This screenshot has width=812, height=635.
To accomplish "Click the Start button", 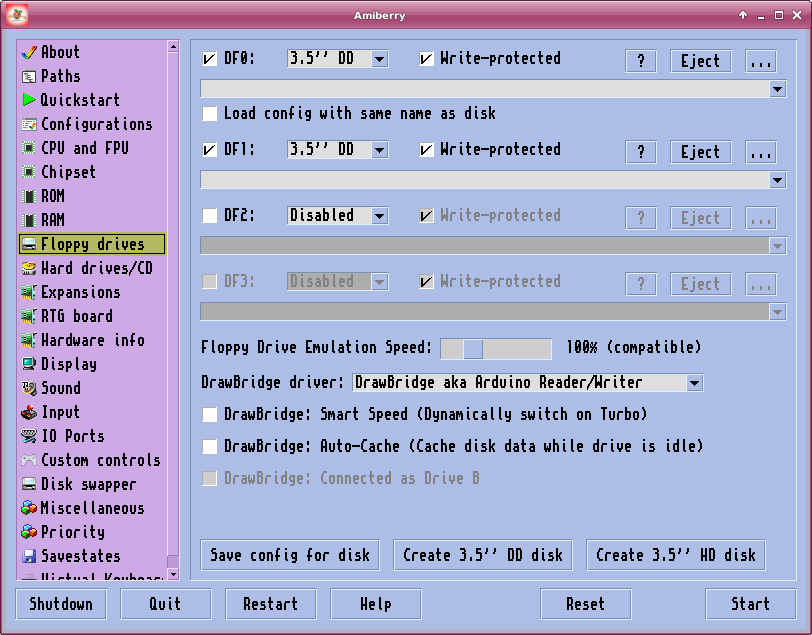I will coord(750,604).
